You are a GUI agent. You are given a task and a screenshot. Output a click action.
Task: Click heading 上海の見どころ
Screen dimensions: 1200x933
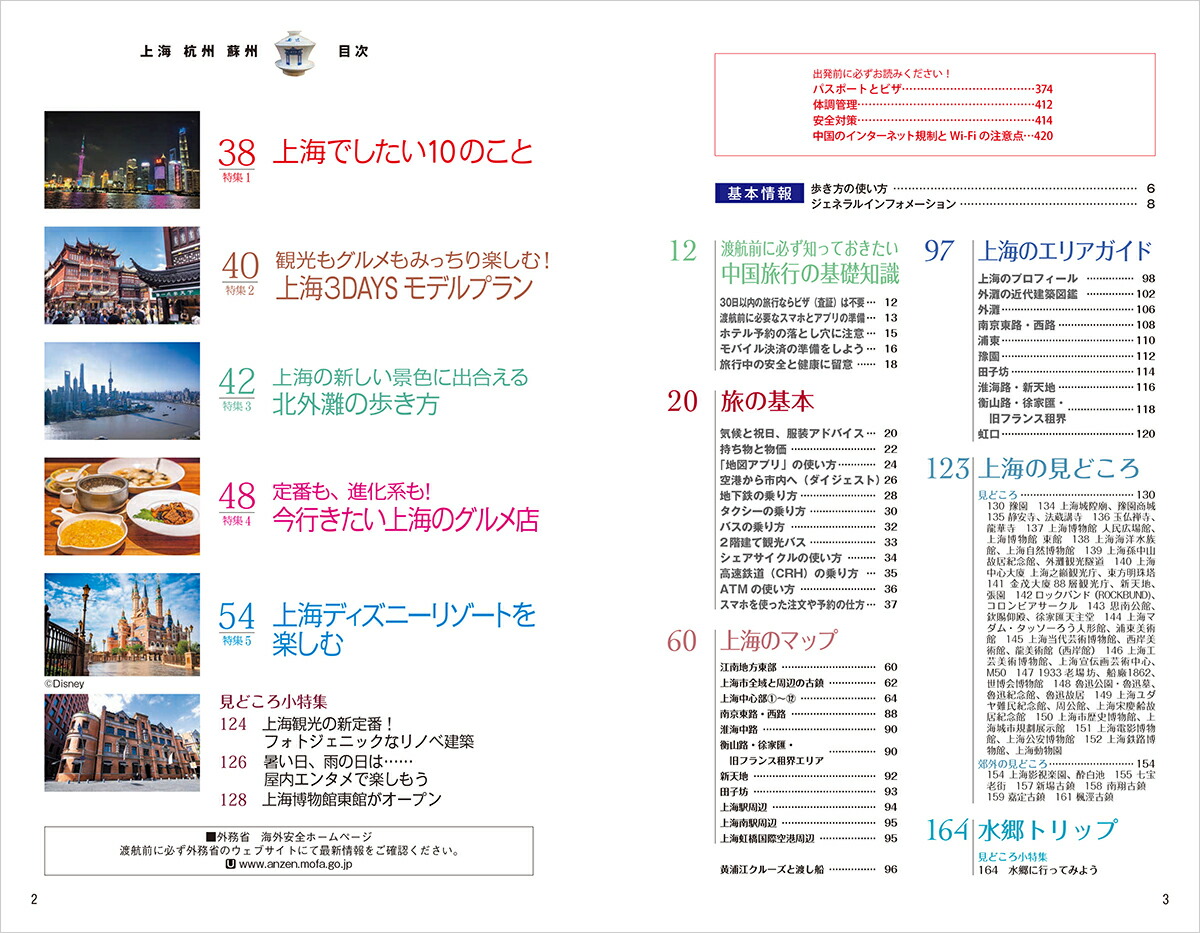point(1058,468)
